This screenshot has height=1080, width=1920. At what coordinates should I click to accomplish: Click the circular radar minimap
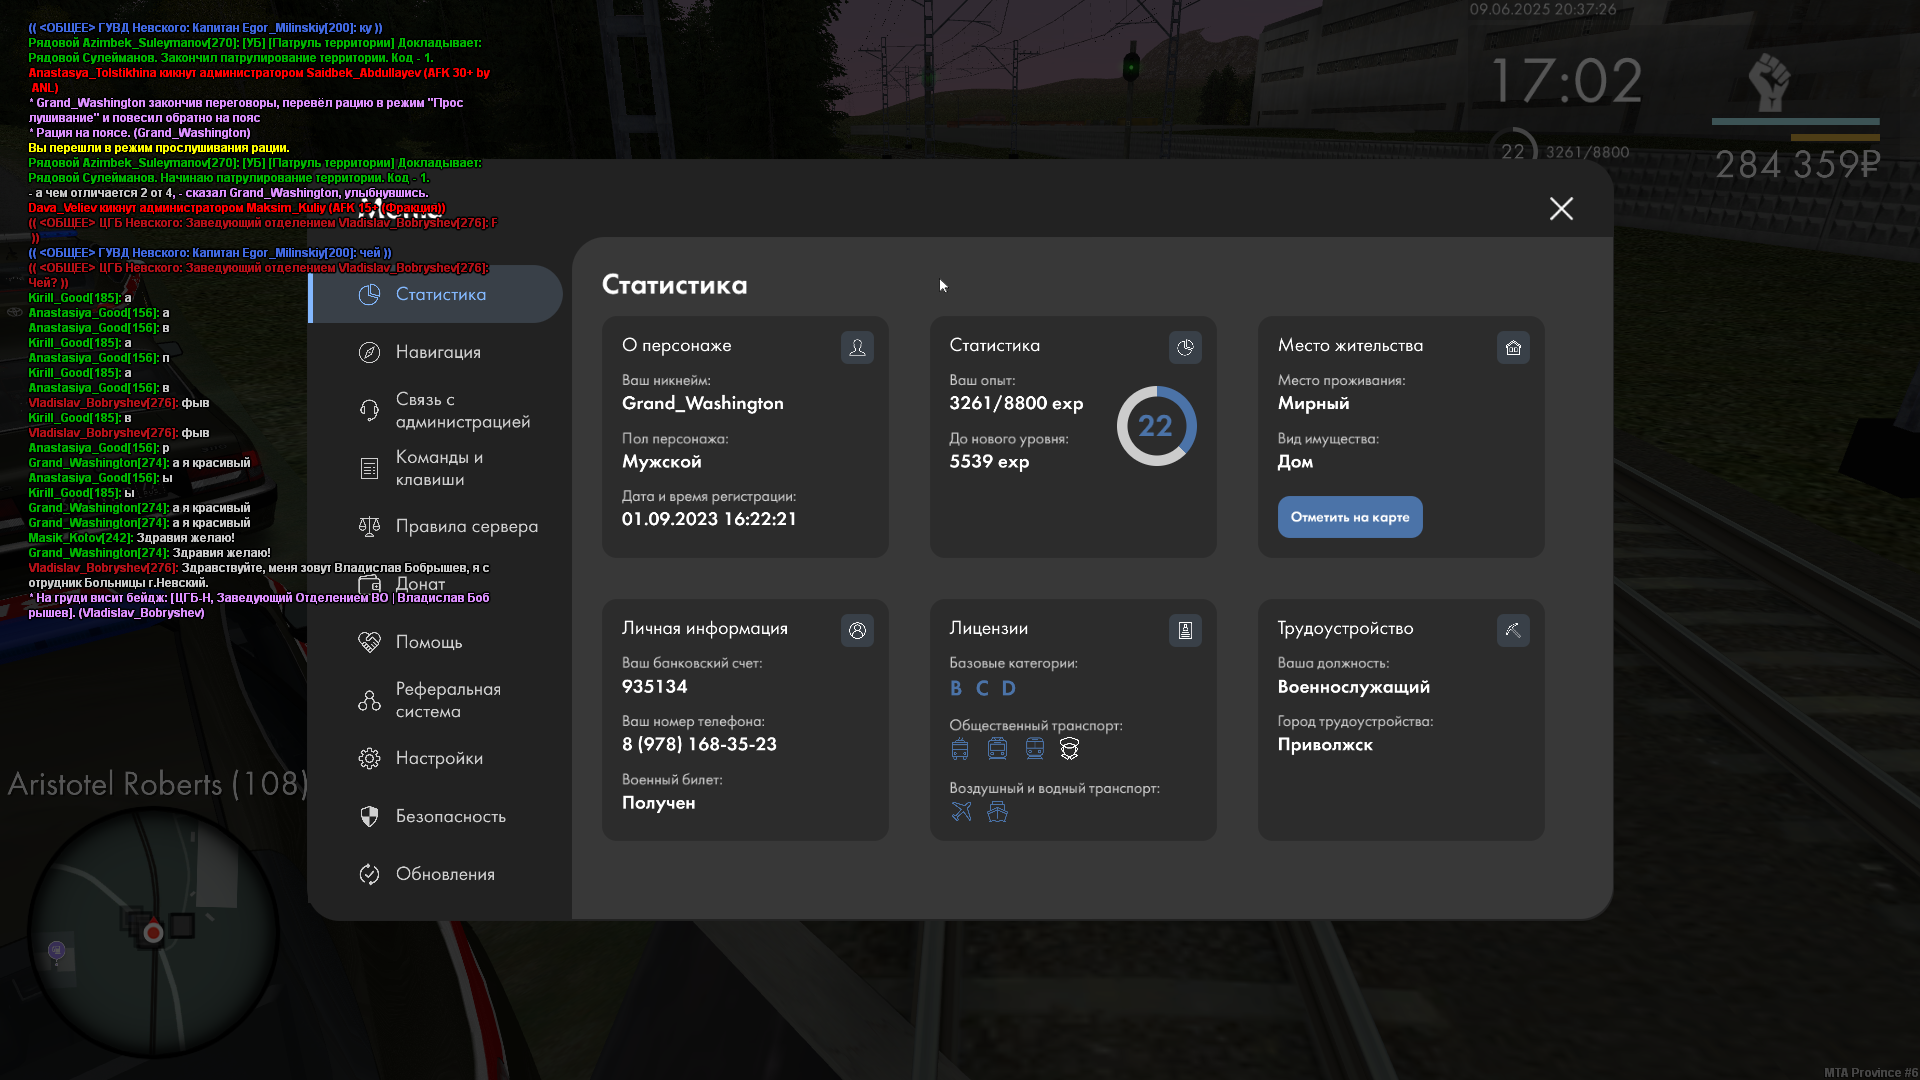(x=153, y=932)
